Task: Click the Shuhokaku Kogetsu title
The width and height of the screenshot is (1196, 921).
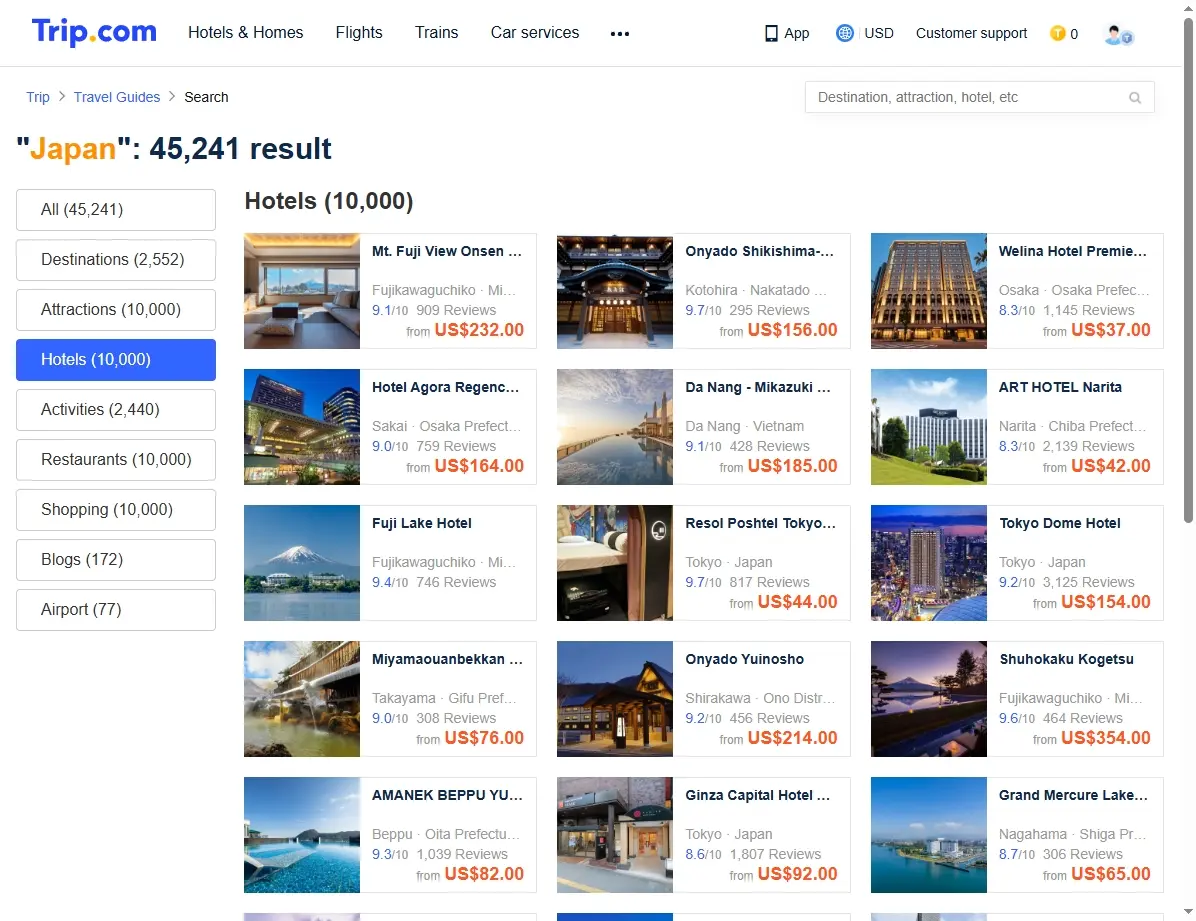Action: (1066, 659)
